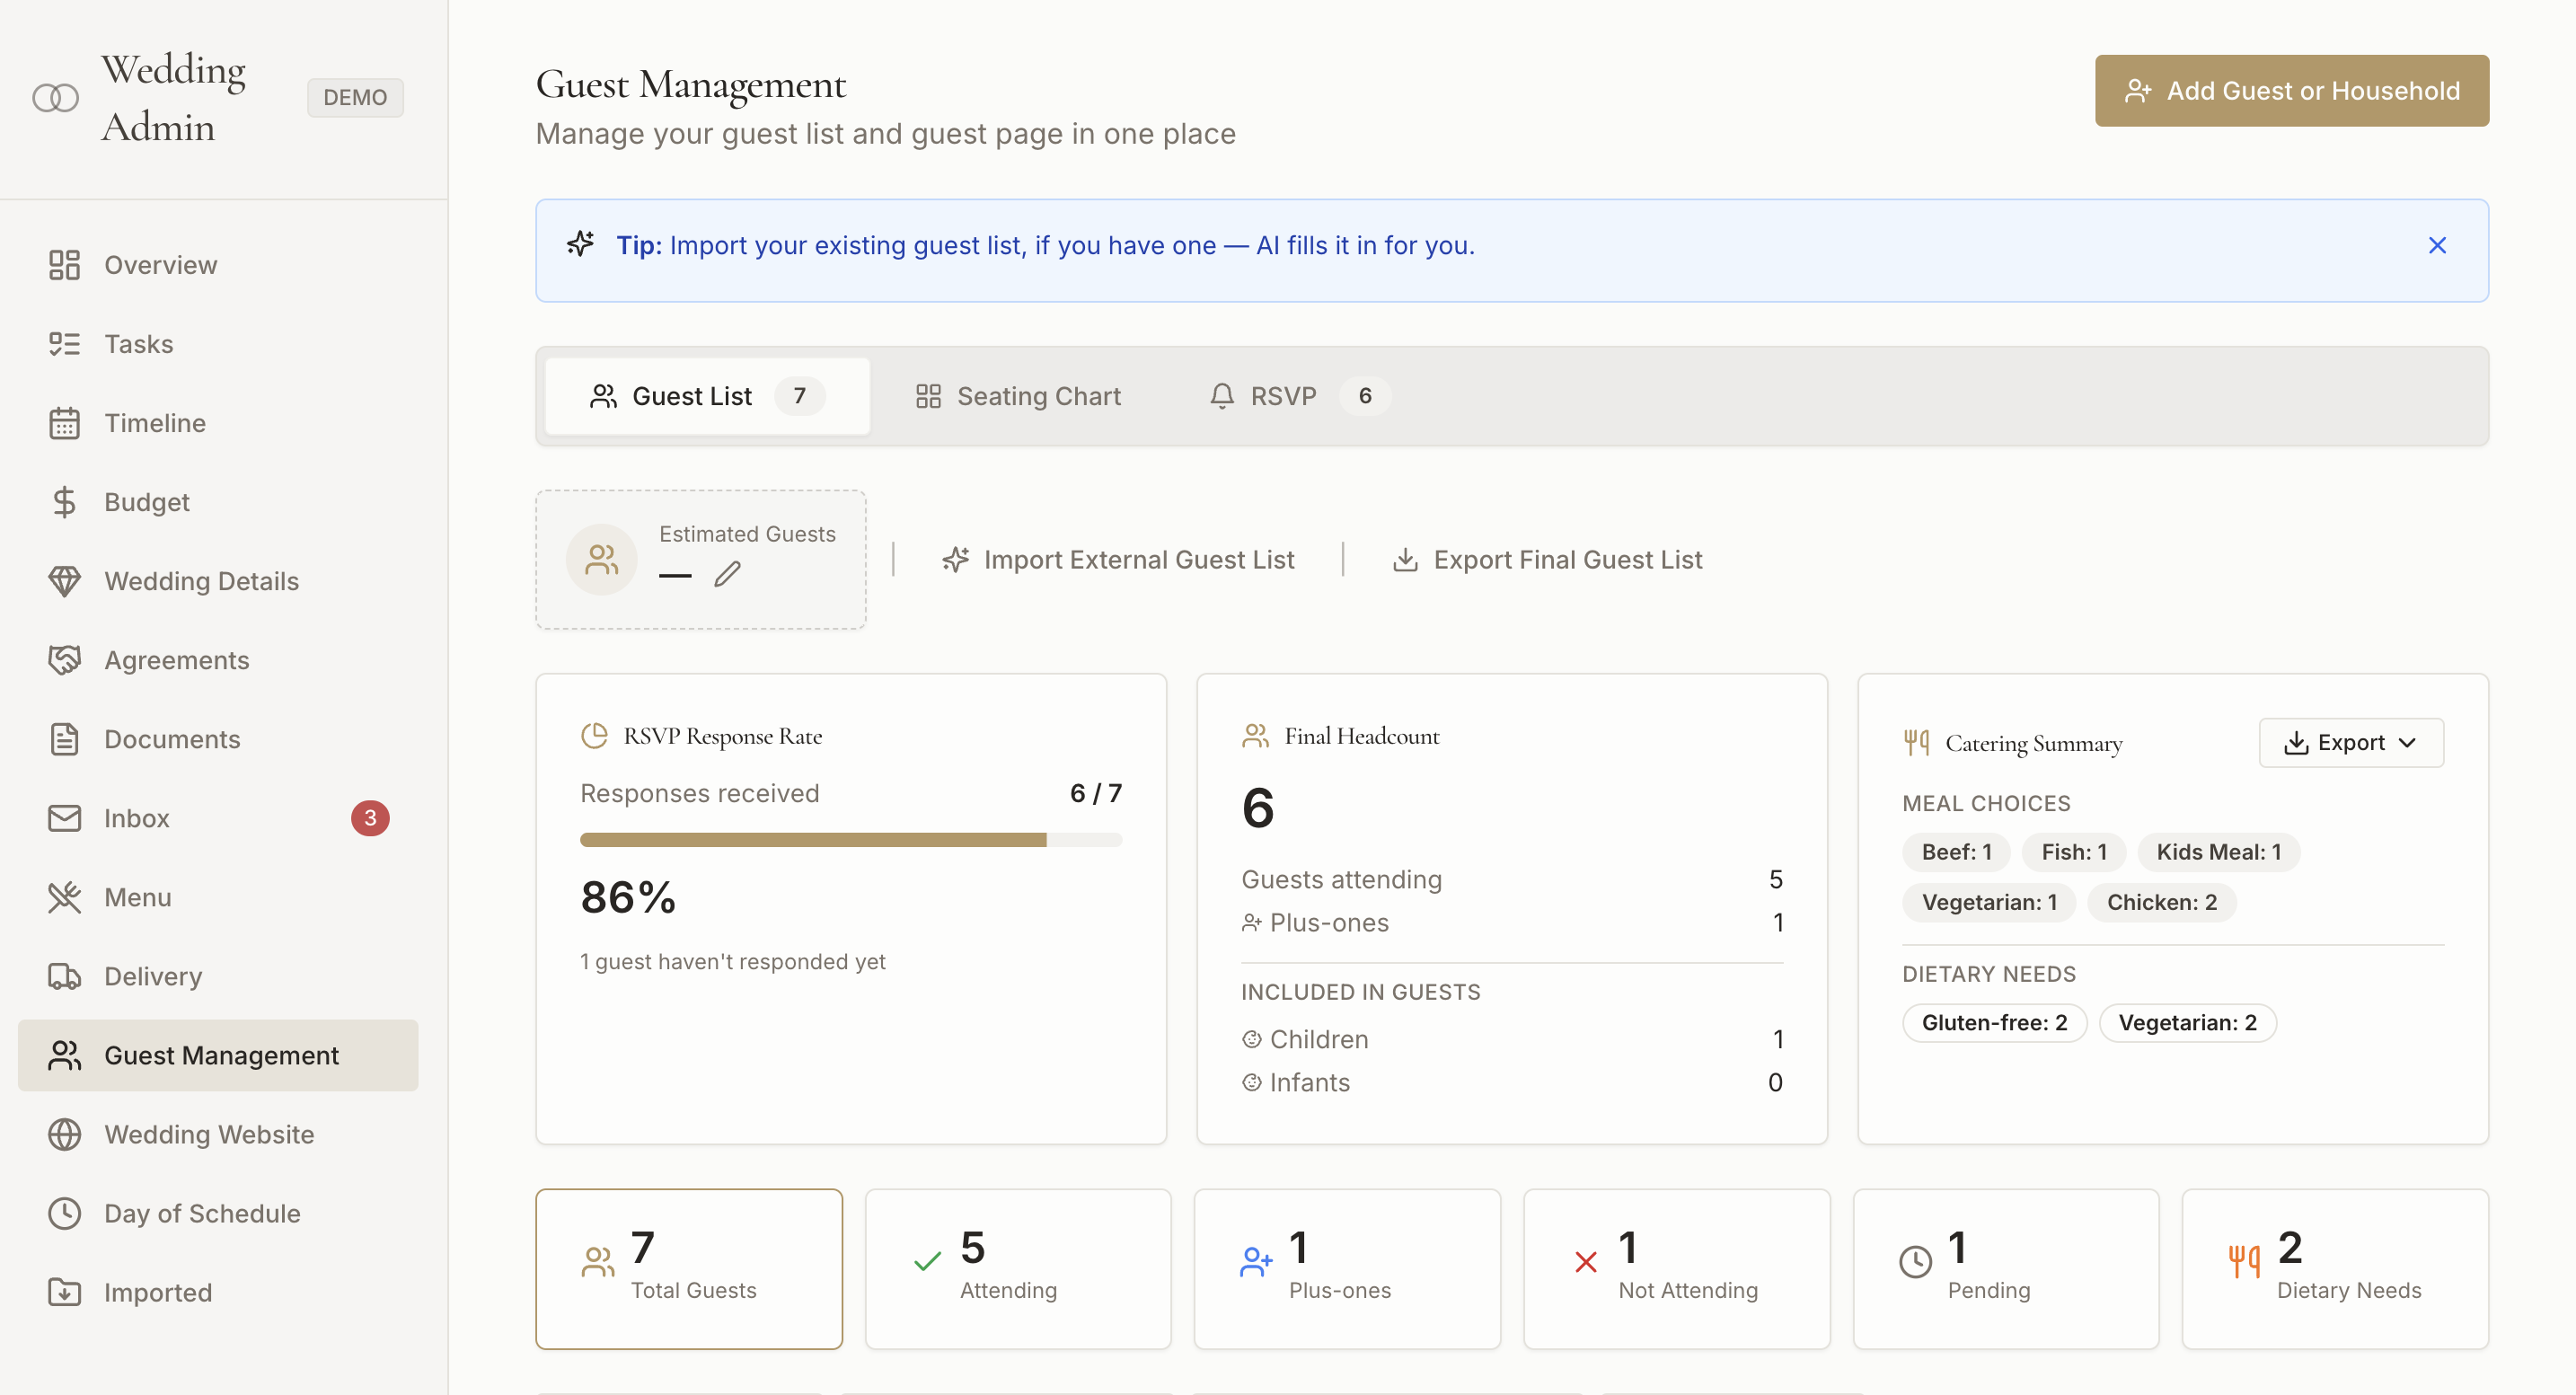Click the Wedding Details diamond icon
2576x1395 pixels.
click(65, 580)
